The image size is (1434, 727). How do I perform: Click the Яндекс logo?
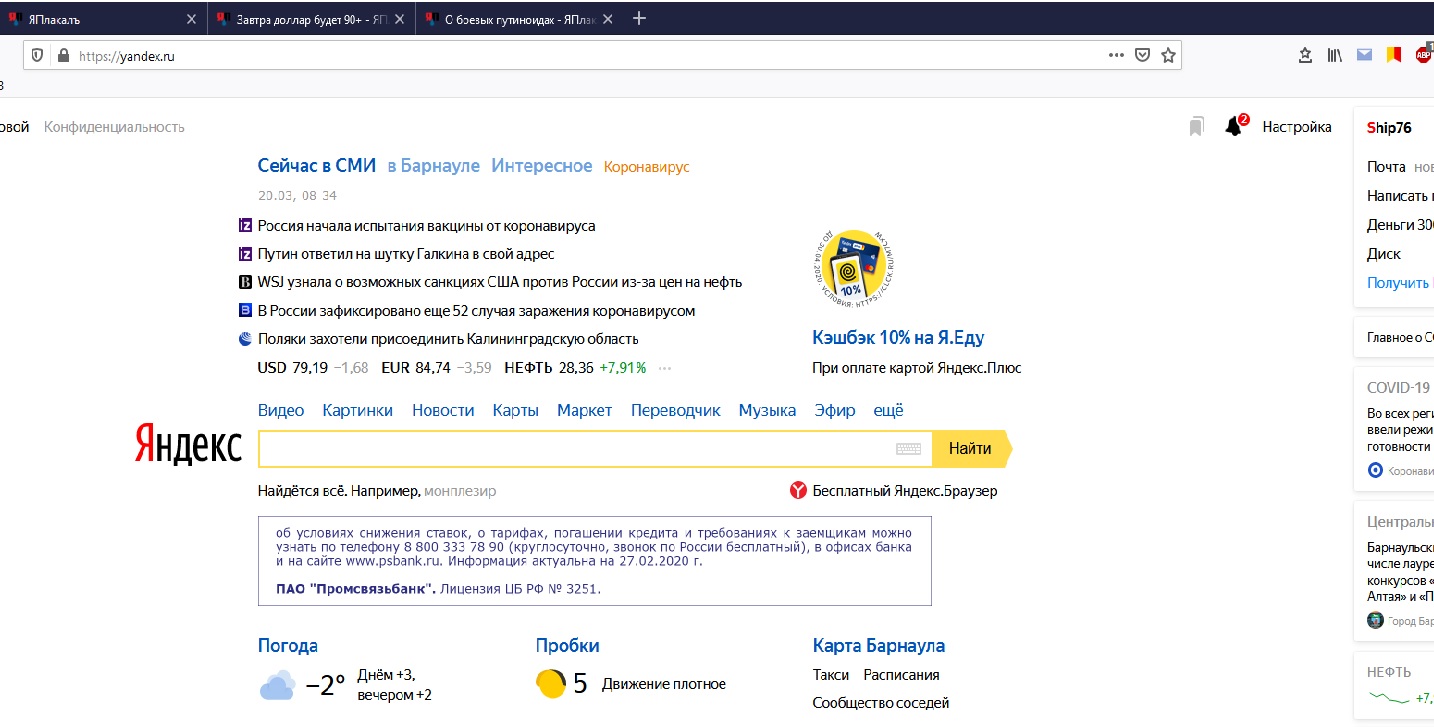point(188,445)
